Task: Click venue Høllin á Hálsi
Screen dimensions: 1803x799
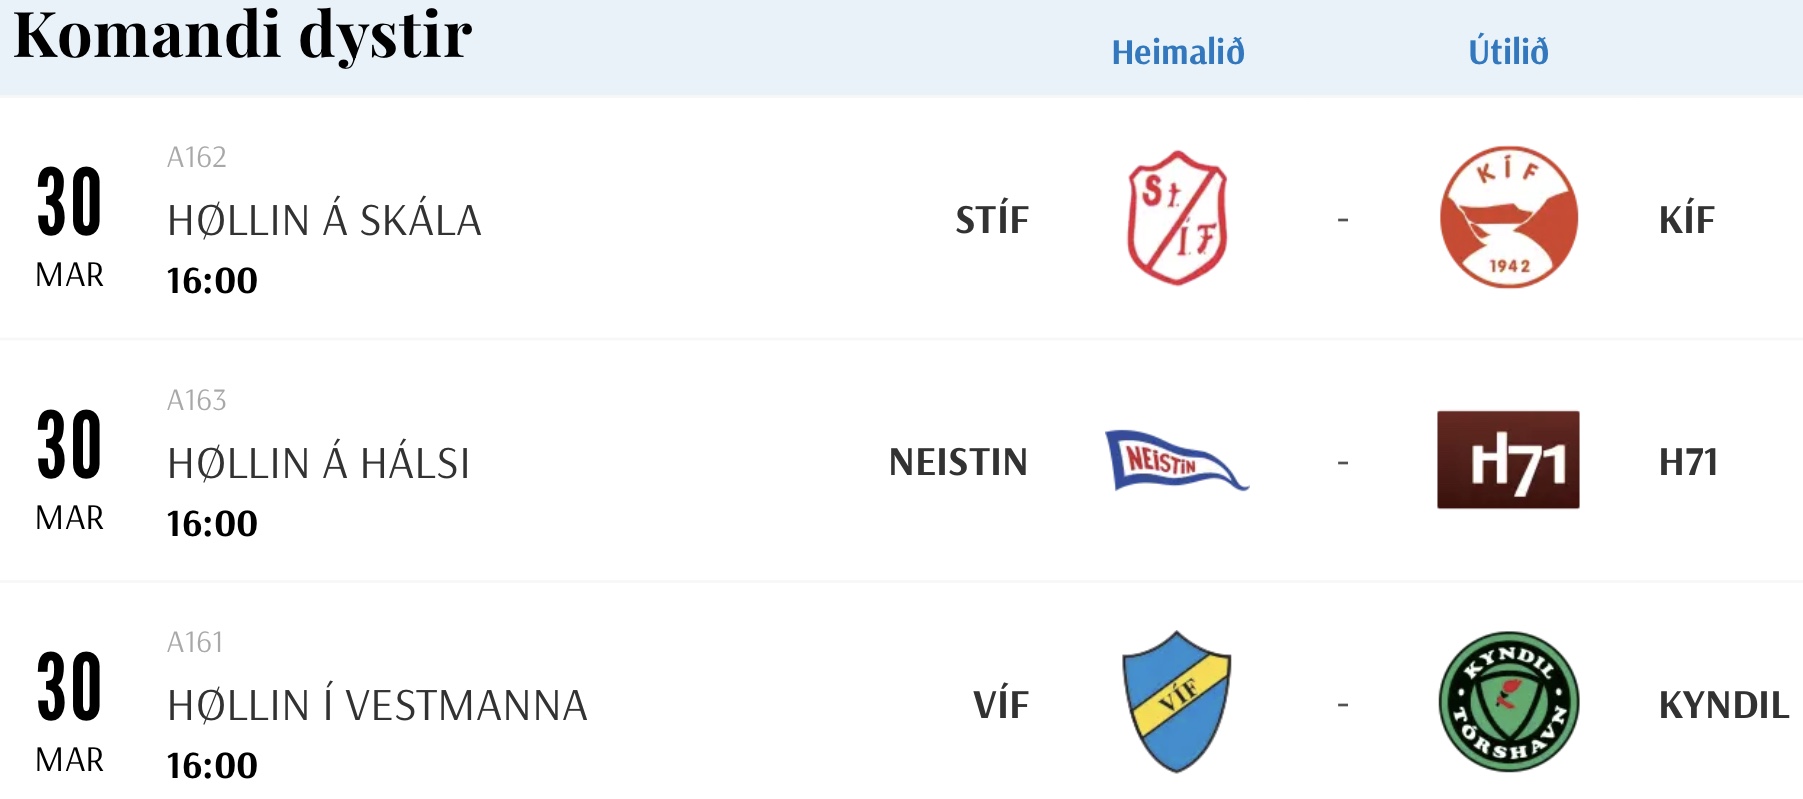Action: [x=318, y=463]
